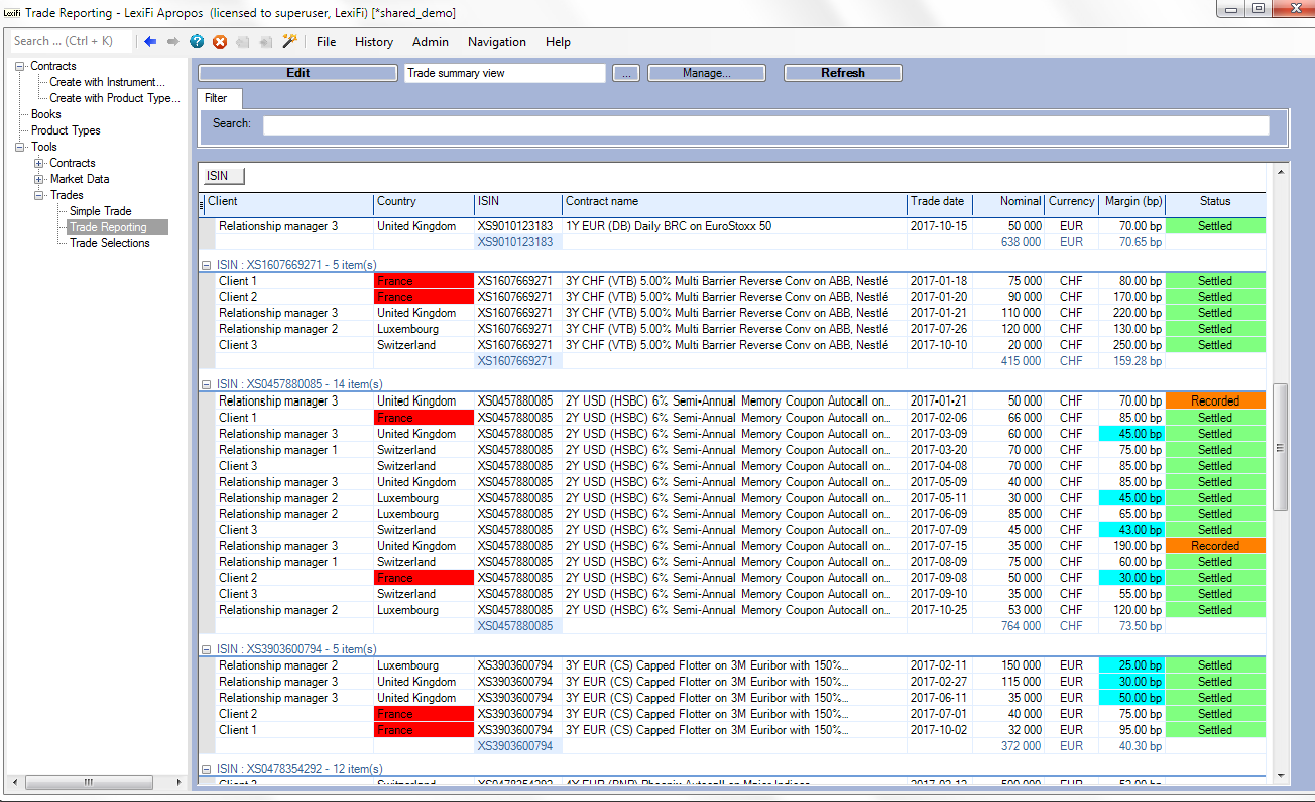Open help via the blue question mark icon
This screenshot has width=1315, height=802.
click(197, 42)
